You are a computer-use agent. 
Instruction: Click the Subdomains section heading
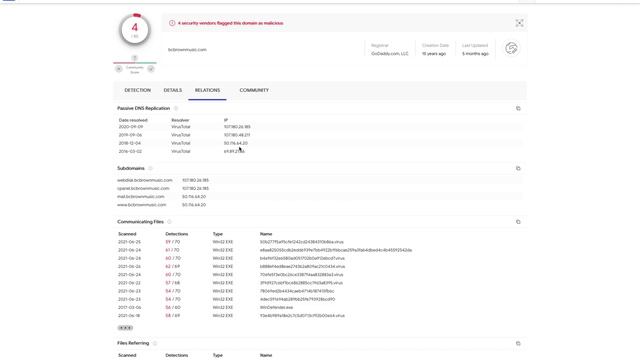pyautogui.click(x=131, y=169)
